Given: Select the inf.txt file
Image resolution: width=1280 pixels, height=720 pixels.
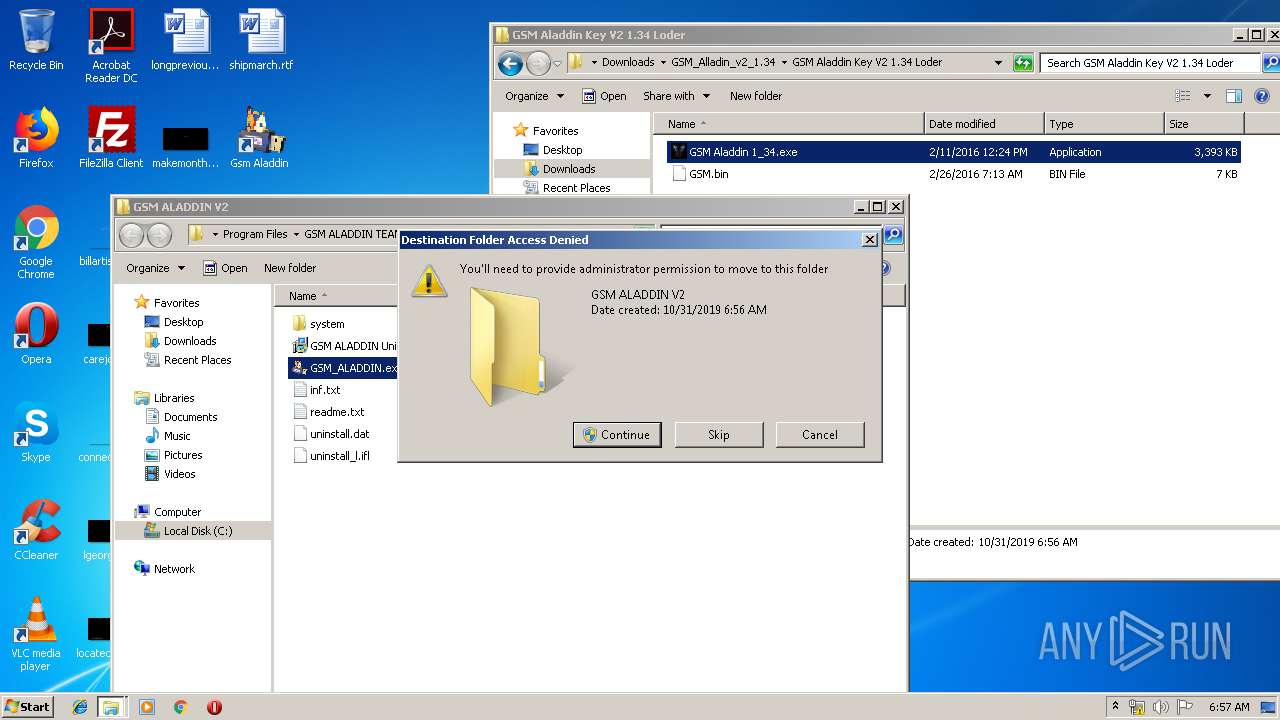Looking at the screenshot, I should (x=317, y=390).
